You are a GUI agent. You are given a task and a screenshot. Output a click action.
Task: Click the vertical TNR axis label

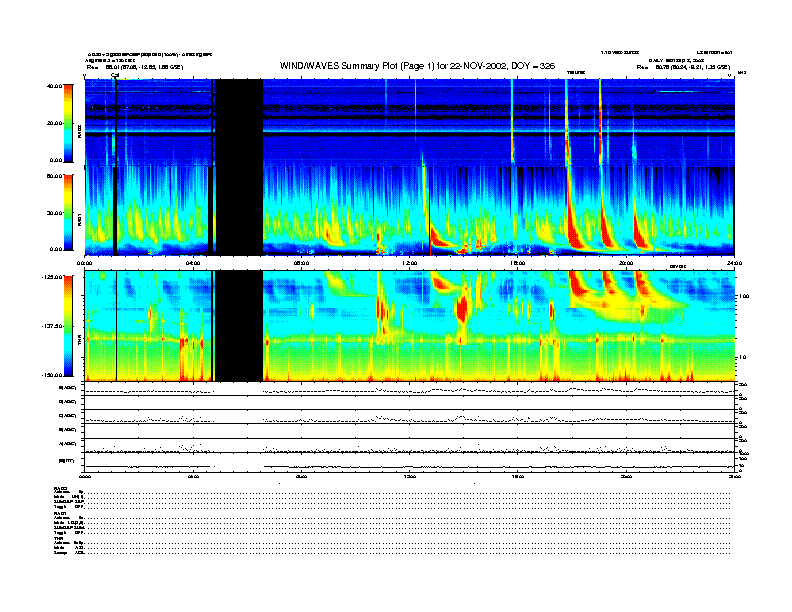[x=79, y=342]
